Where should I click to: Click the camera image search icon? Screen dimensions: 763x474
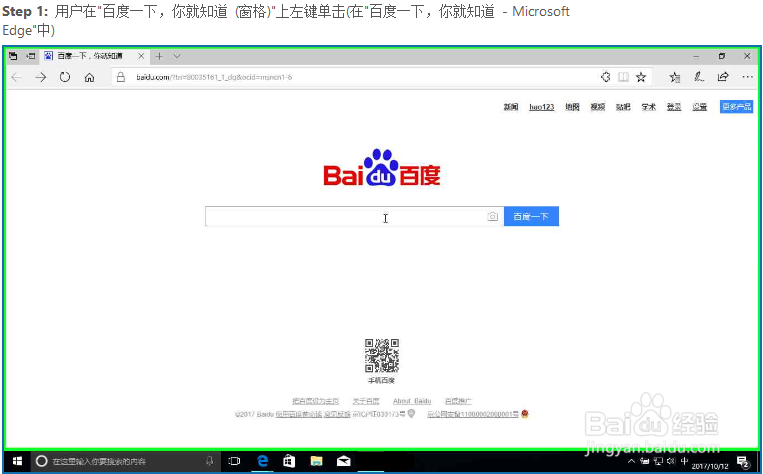[492, 217]
